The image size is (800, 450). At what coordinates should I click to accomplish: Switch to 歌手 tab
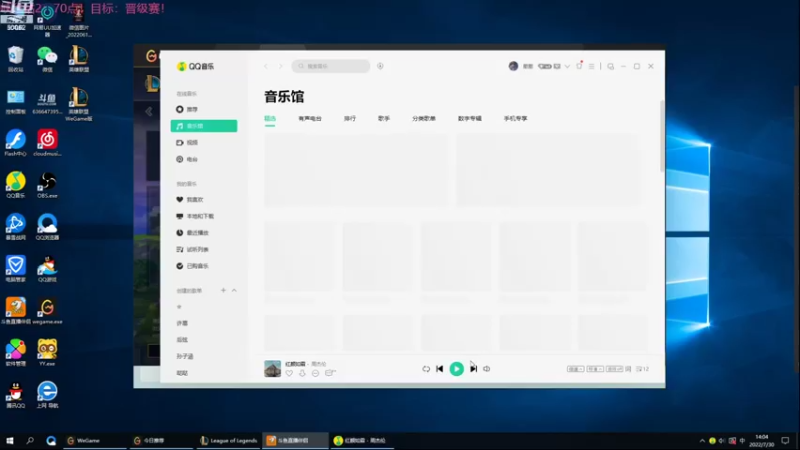(384, 118)
